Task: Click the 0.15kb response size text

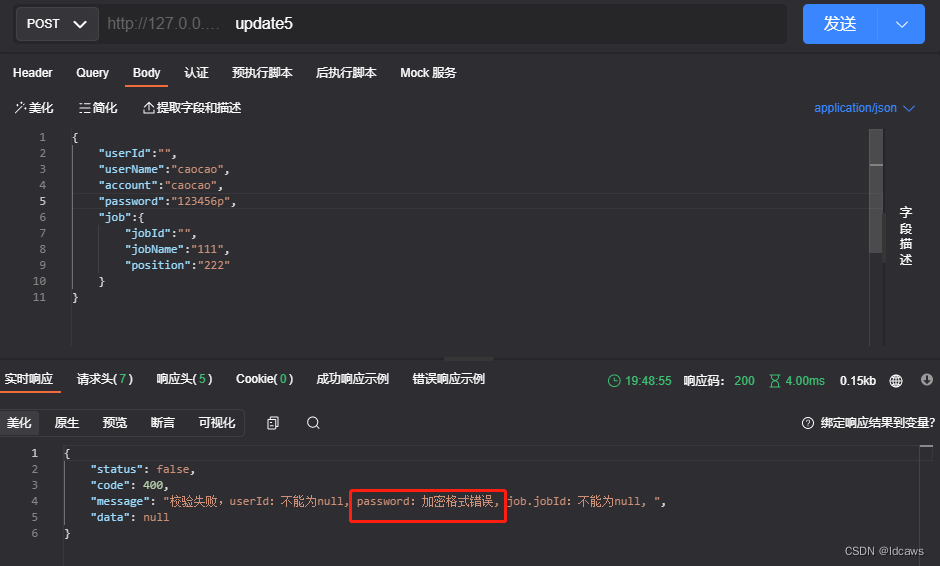Action: pyautogui.click(x=858, y=381)
